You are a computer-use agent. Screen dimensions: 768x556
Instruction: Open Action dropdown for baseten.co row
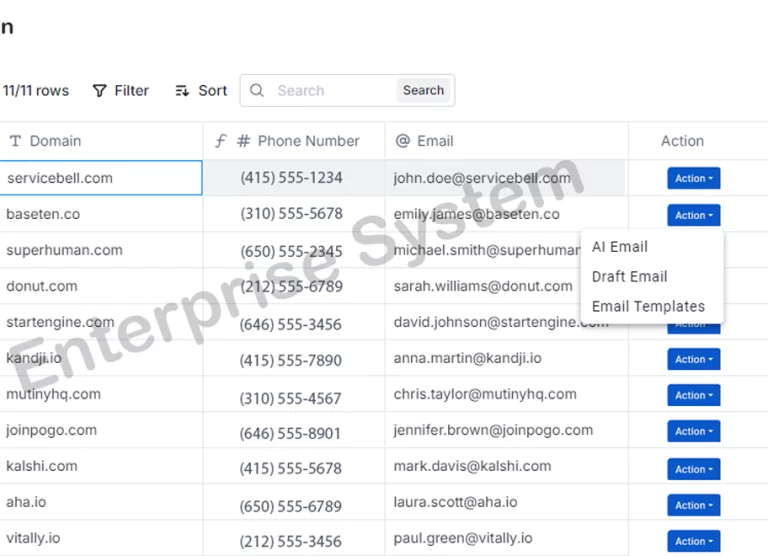tap(694, 215)
